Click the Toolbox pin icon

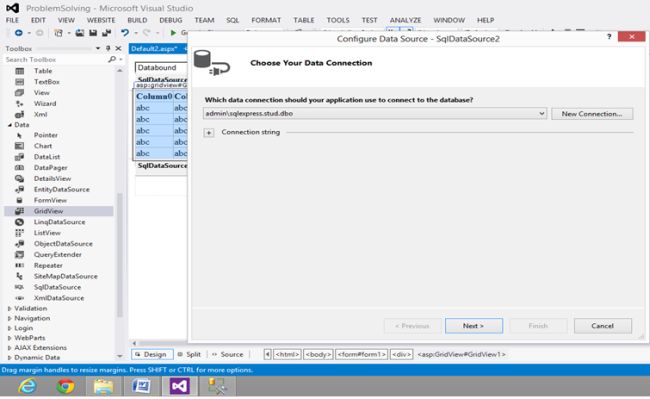tap(108, 48)
